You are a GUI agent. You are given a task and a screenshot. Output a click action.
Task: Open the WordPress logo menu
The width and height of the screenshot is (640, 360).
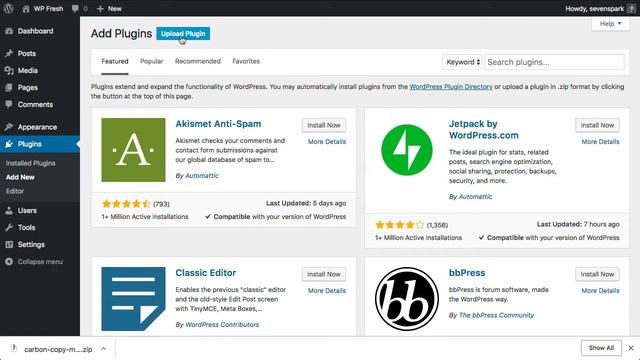(x=8, y=8)
